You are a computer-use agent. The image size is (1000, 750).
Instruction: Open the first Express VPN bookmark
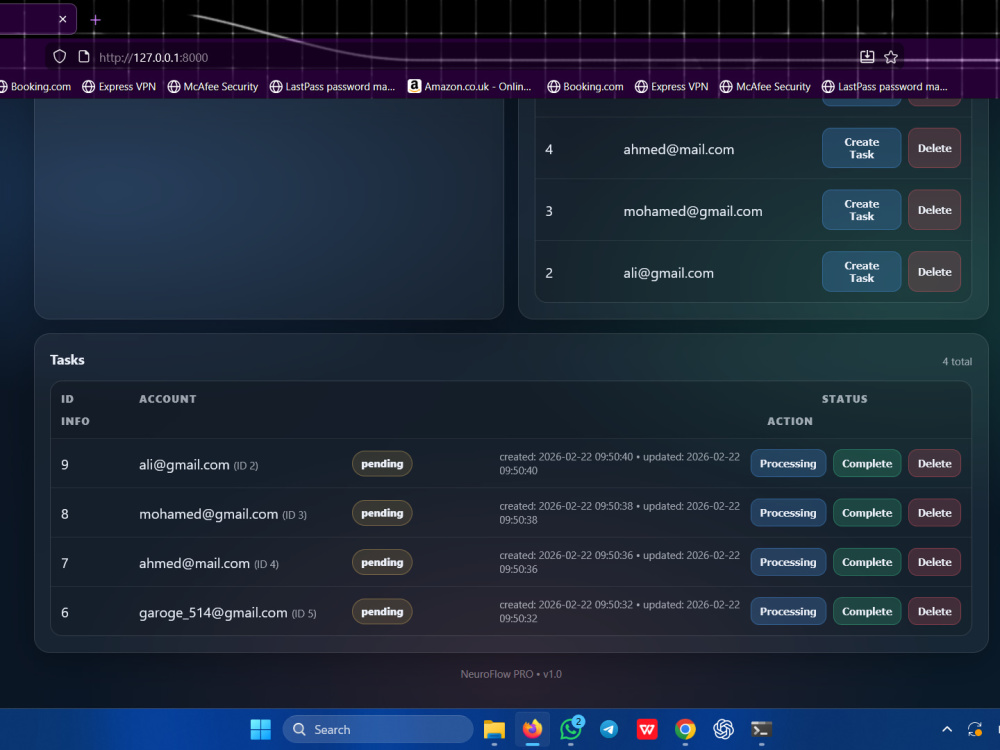point(119,86)
